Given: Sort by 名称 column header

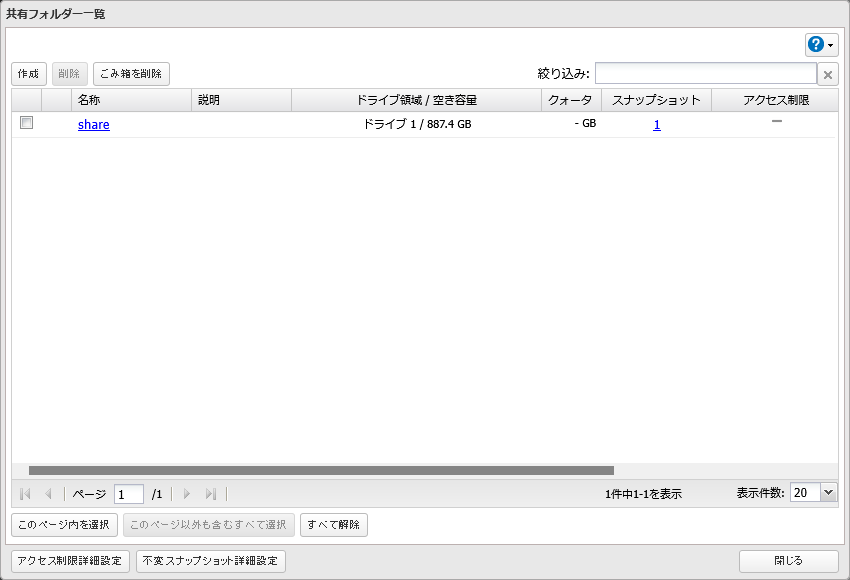Looking at the screenshot, I should point(131,100).
